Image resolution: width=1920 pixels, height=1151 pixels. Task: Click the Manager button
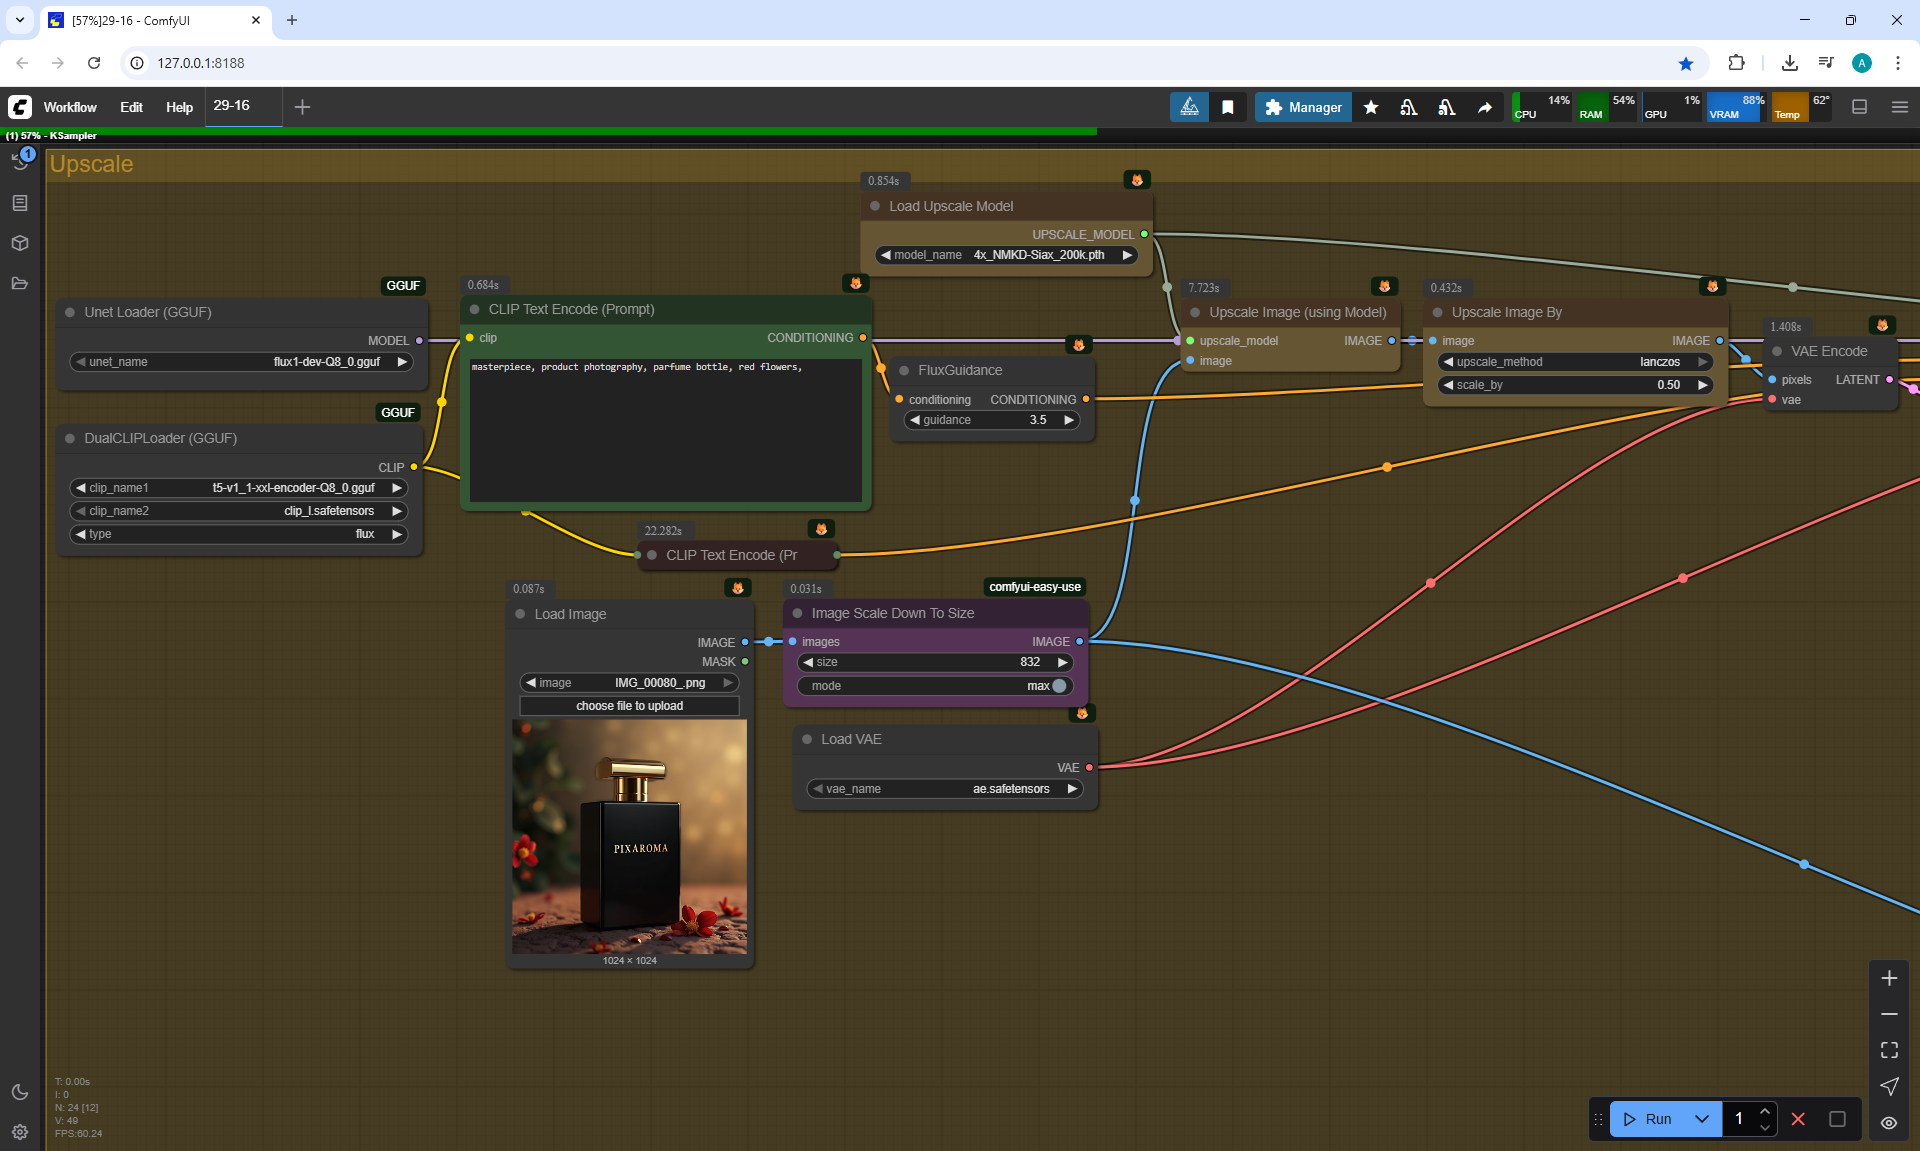[1303, 107]
